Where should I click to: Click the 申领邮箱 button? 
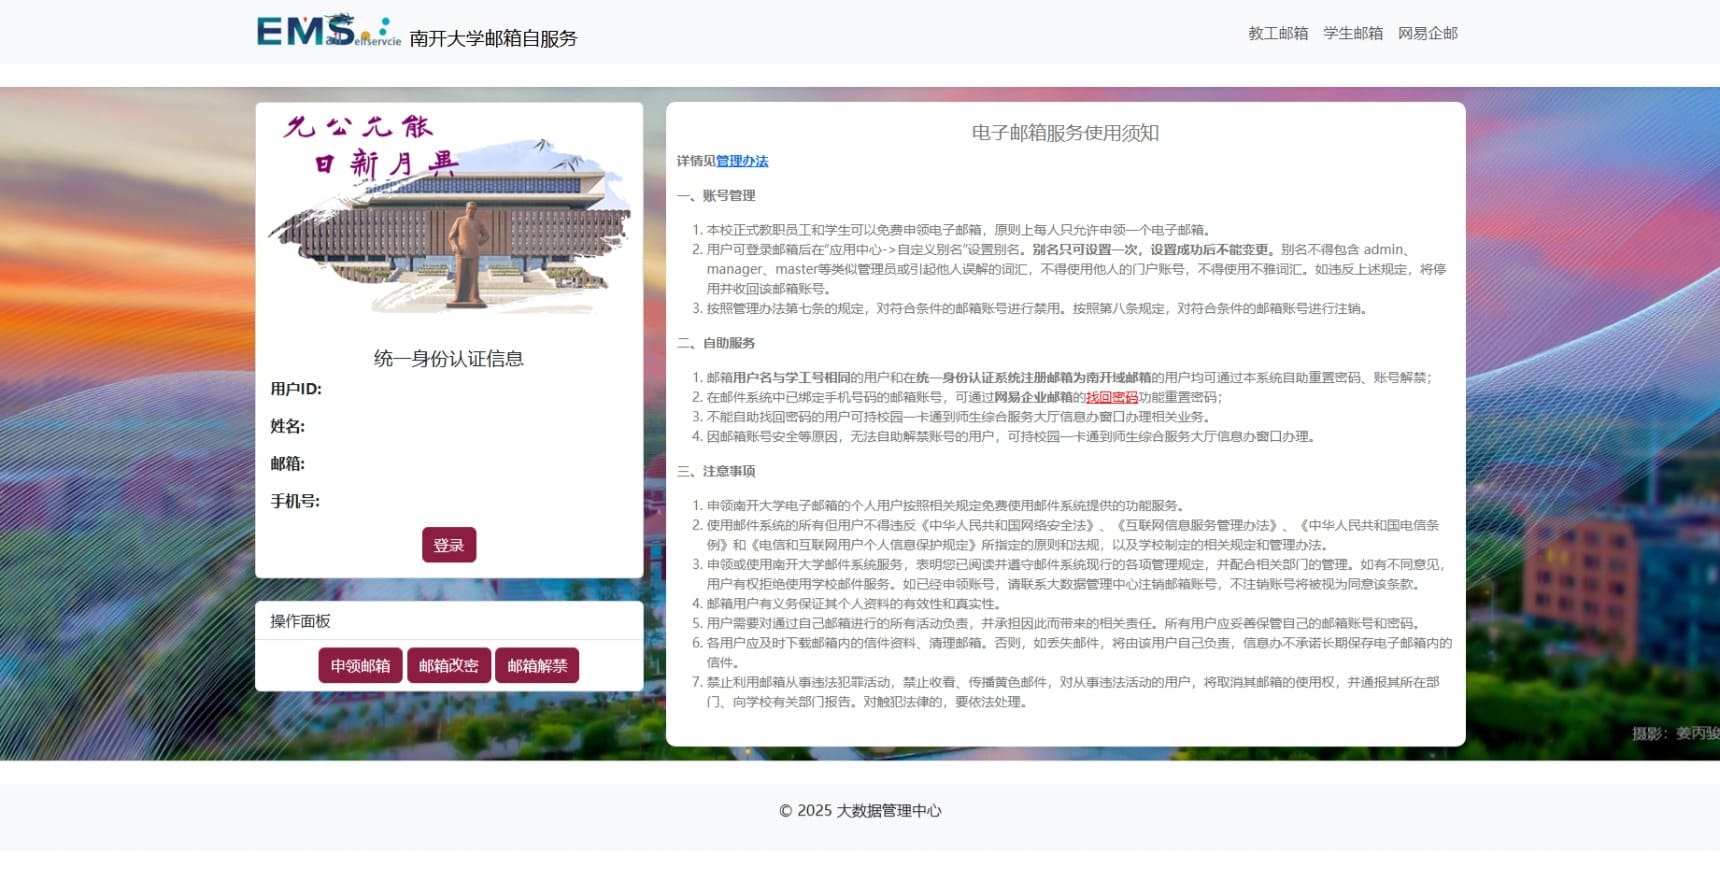coord(360,665)
